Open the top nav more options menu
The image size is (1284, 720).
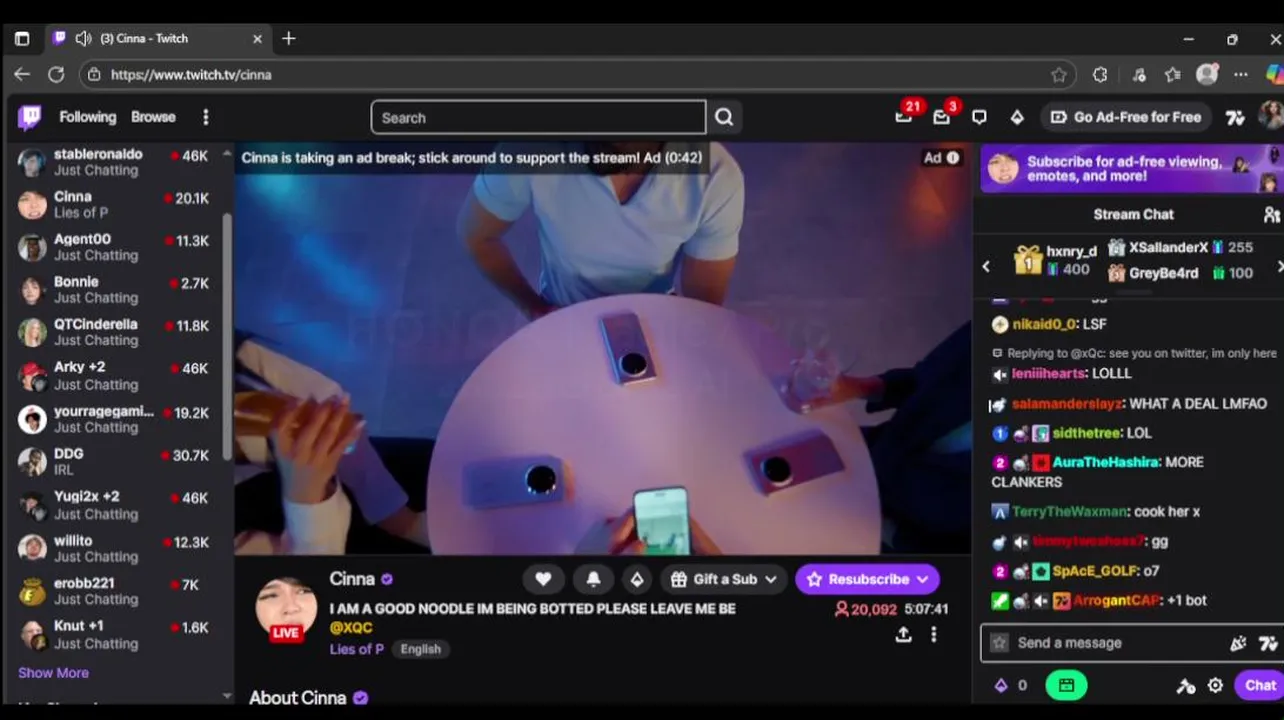(205, 117)
